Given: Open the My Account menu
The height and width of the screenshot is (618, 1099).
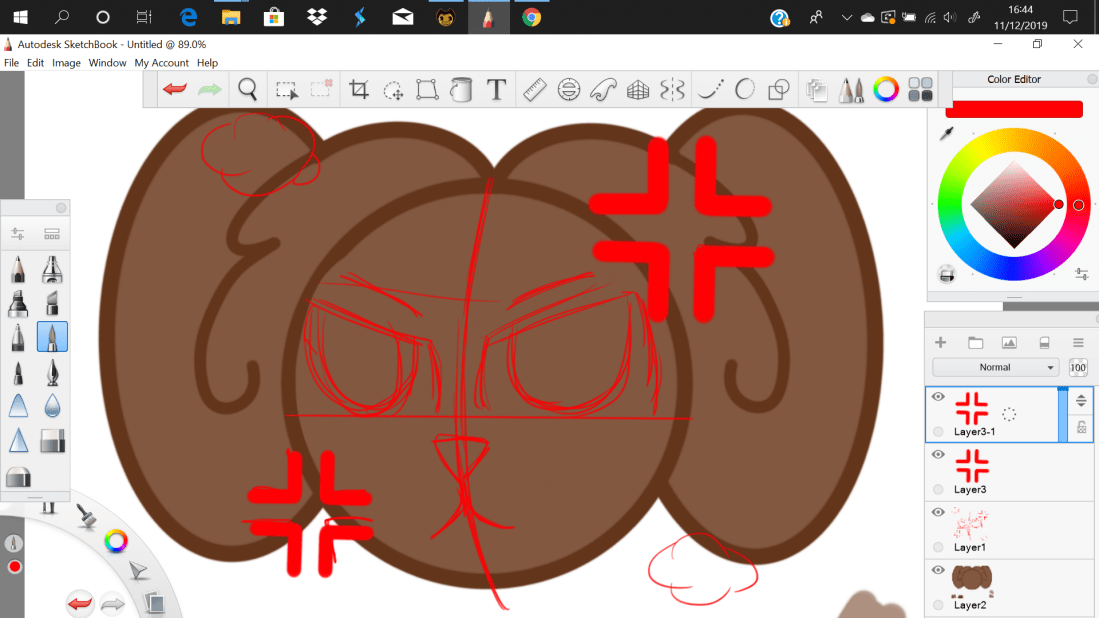Looking at the screenshot, I should click(161, 63).
